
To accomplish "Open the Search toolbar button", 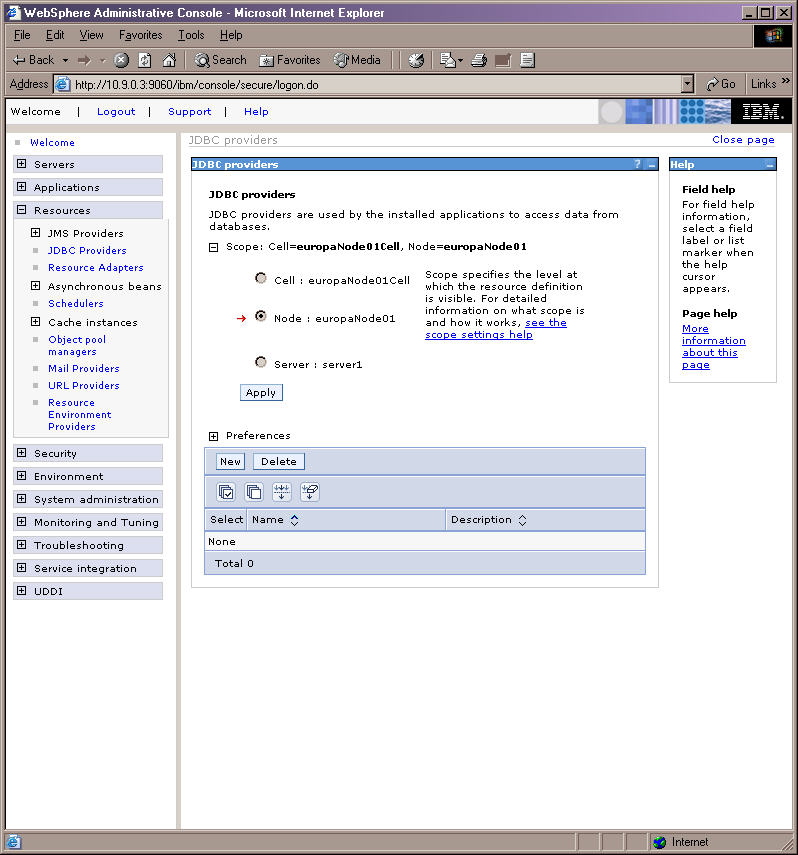I will point(221,60).
